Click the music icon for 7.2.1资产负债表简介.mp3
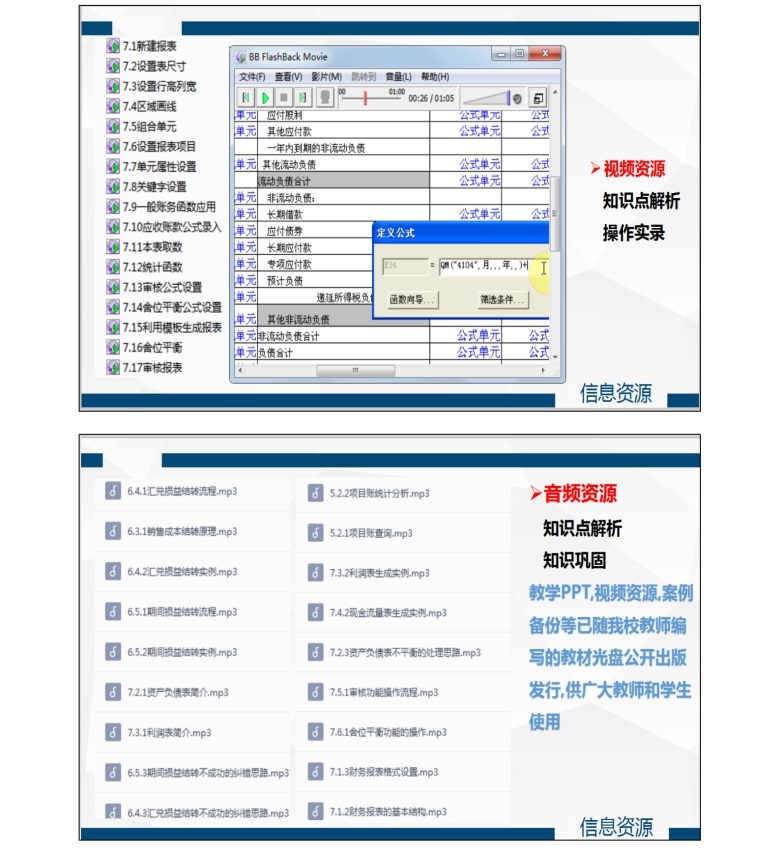780x852 pixels. coord(113,692)
